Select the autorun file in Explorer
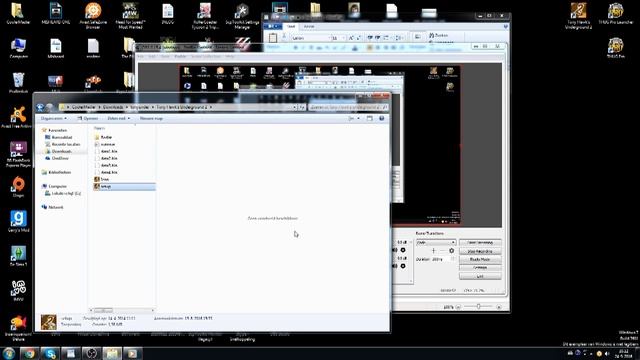The width and height of the screenshot is (640, 360). point(105,144)
